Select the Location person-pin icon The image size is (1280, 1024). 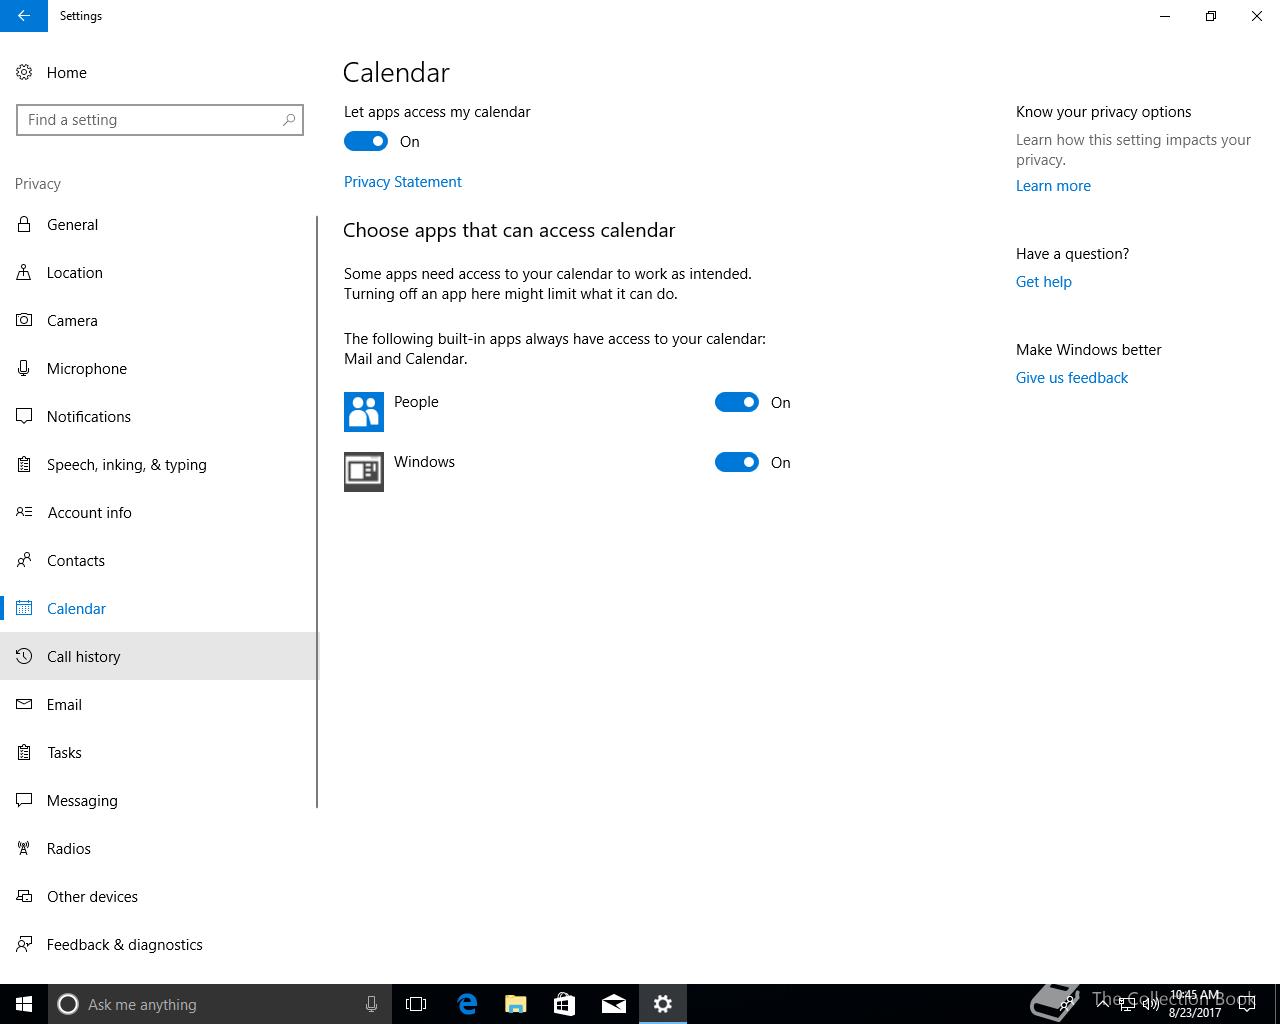(x=24, y=272)
